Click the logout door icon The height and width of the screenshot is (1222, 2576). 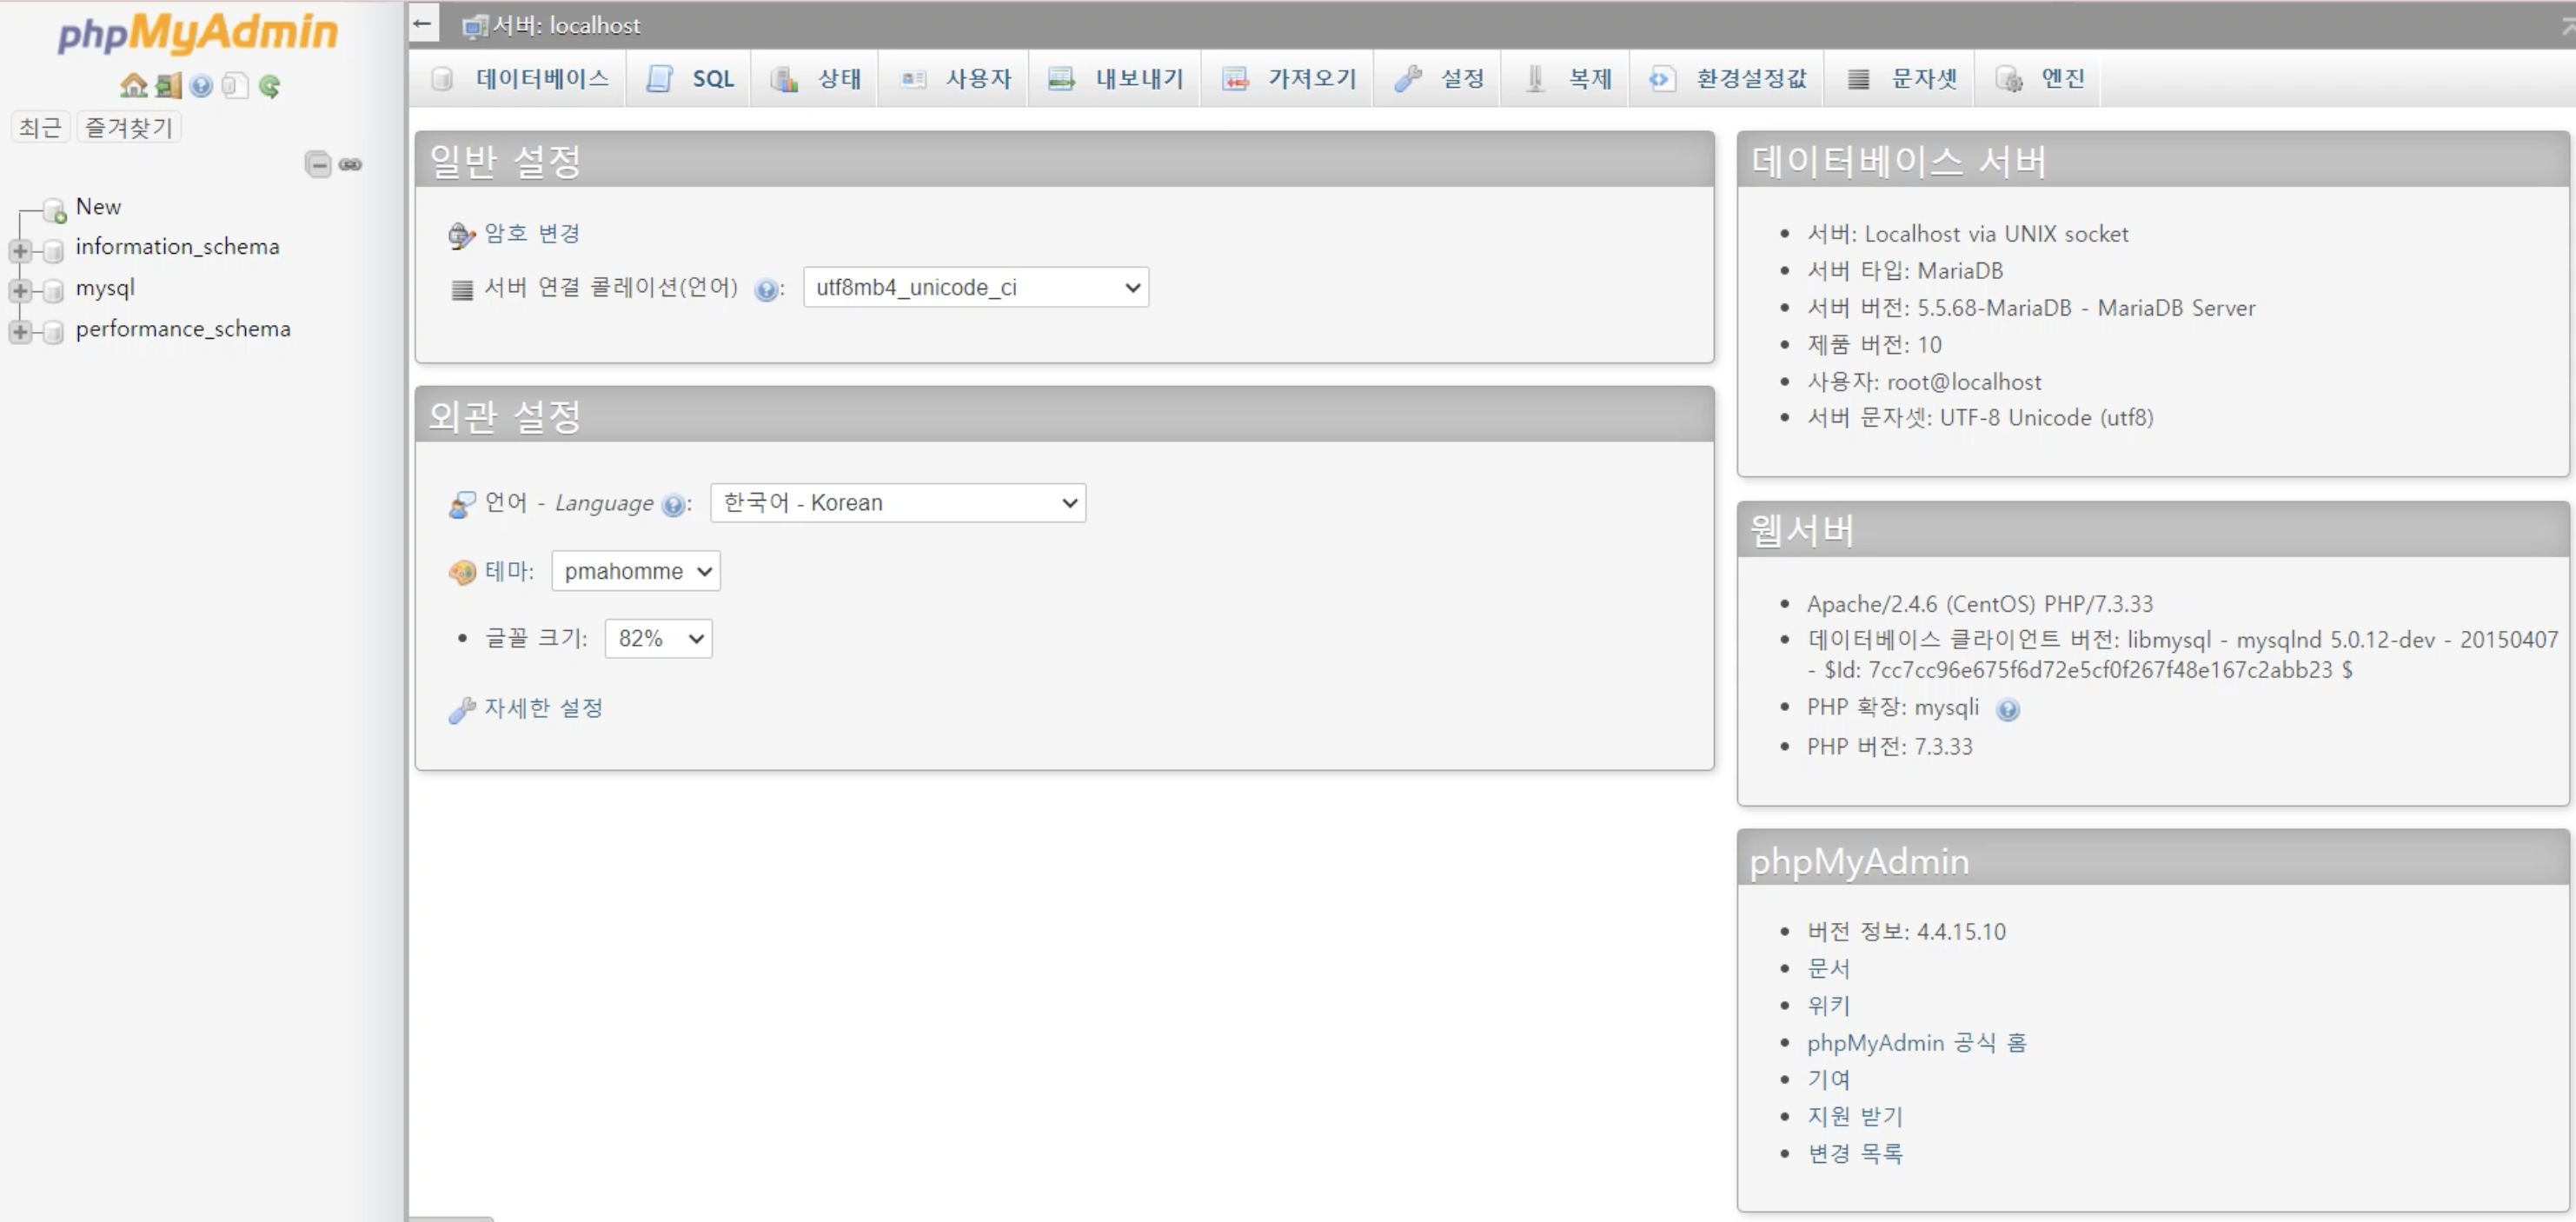click(x=168, y=86)
